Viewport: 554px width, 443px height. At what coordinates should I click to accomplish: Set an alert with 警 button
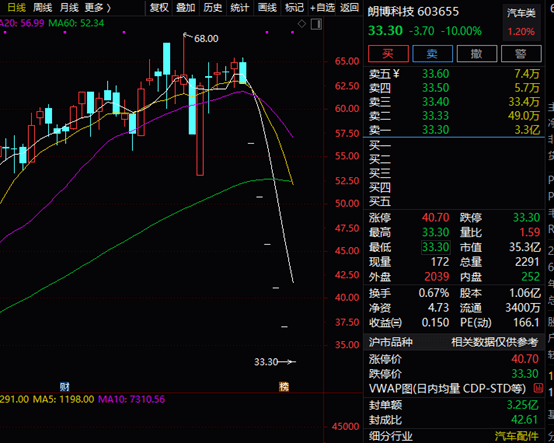click(x=521, y=54)
